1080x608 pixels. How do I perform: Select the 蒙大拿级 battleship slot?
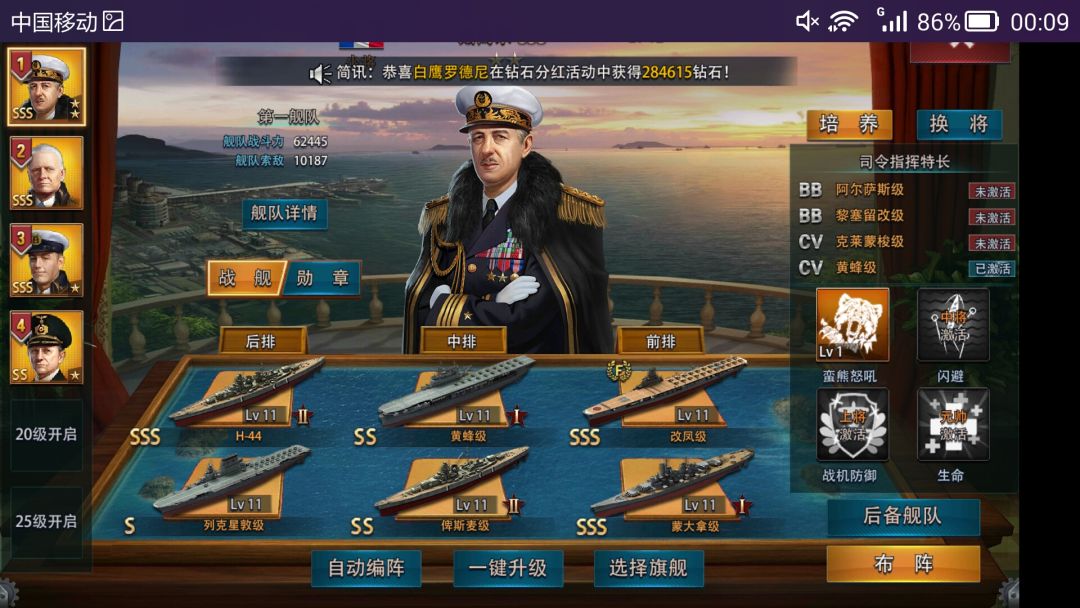672,490
